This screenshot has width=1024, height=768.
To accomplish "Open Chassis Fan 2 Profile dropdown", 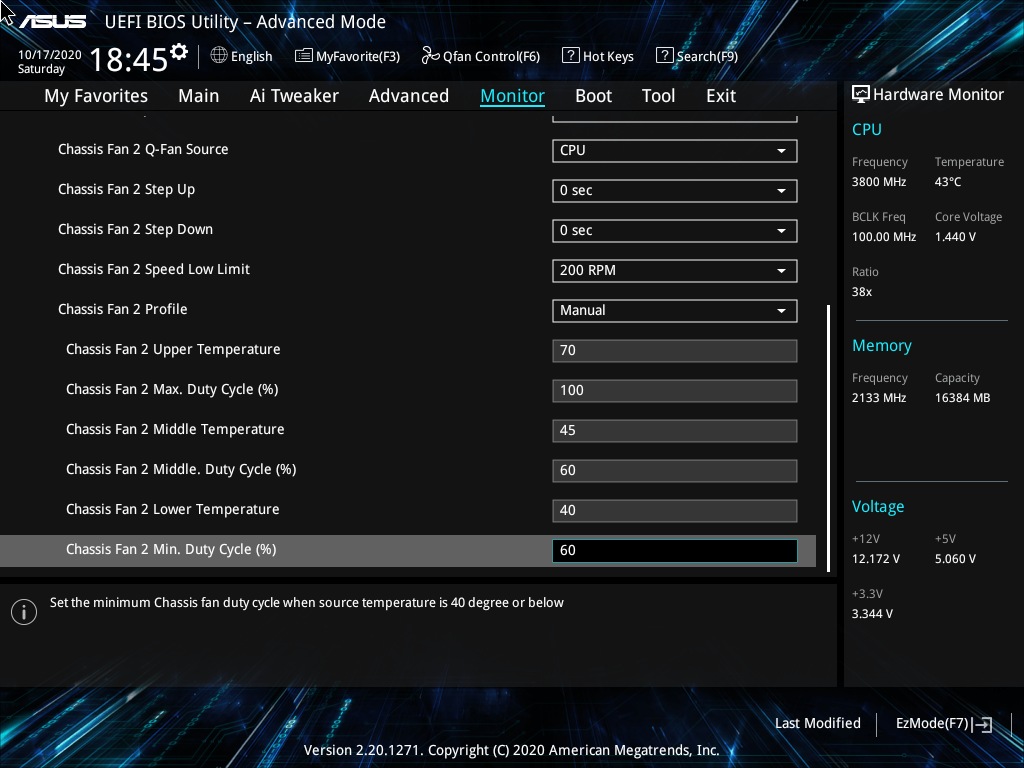I will pyautogui.click(x=675, y=310).
